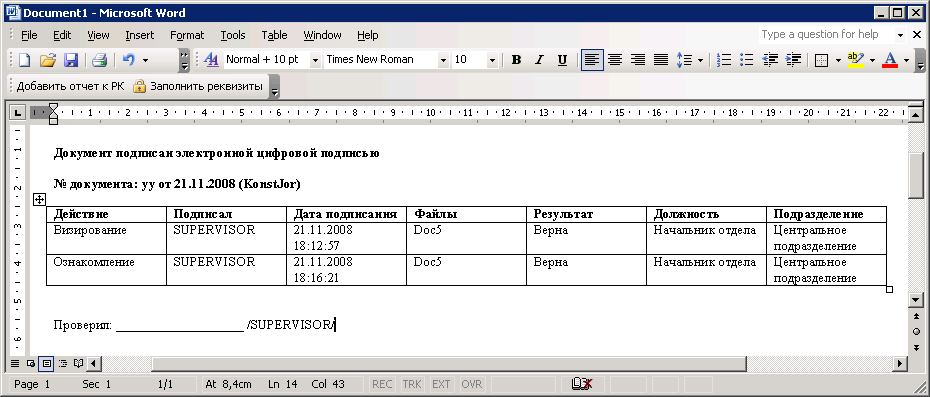Apply bold formatting
Viewport: 930px width, 397px height.
click(516, 60)
